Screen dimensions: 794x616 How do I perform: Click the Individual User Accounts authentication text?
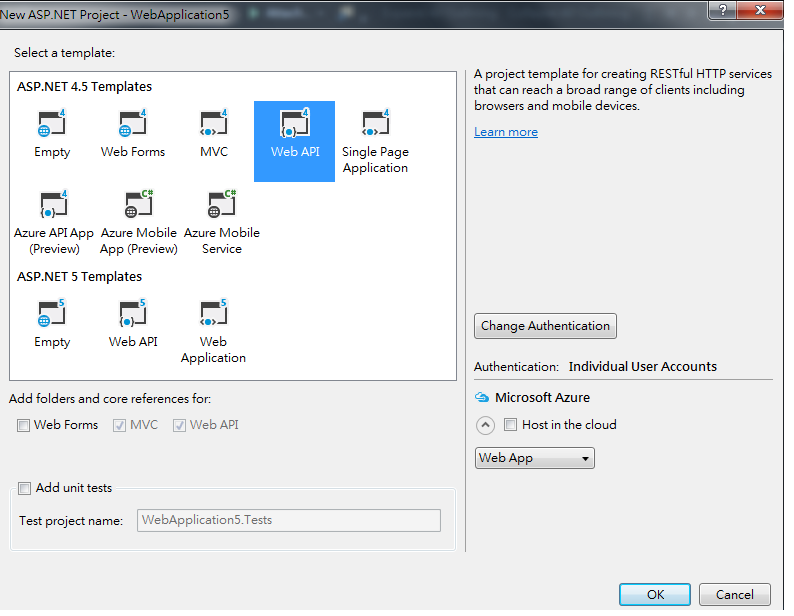pos(643,367)
